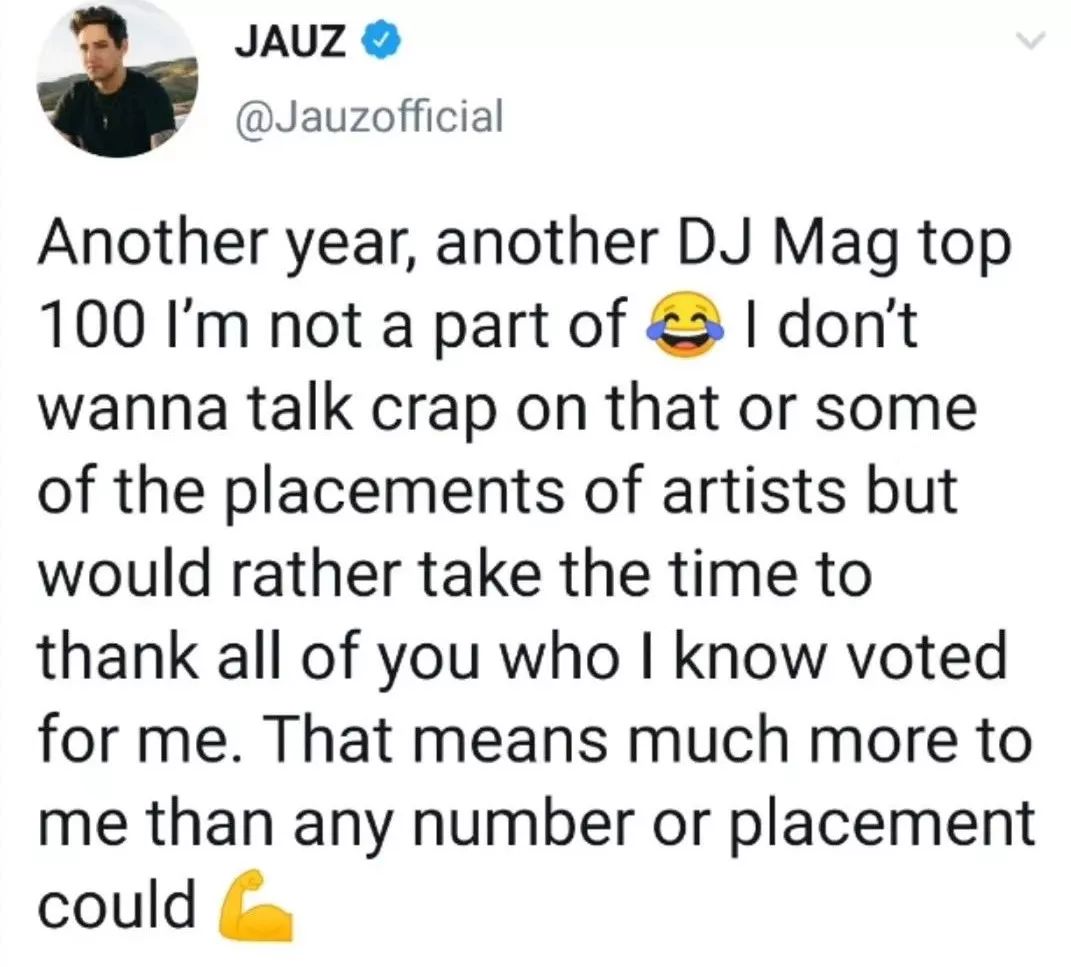Image resolution: width=1071 pixels, height=967 pixels.
Task: Click "would rather take the time" line
Action: point(456,574)
